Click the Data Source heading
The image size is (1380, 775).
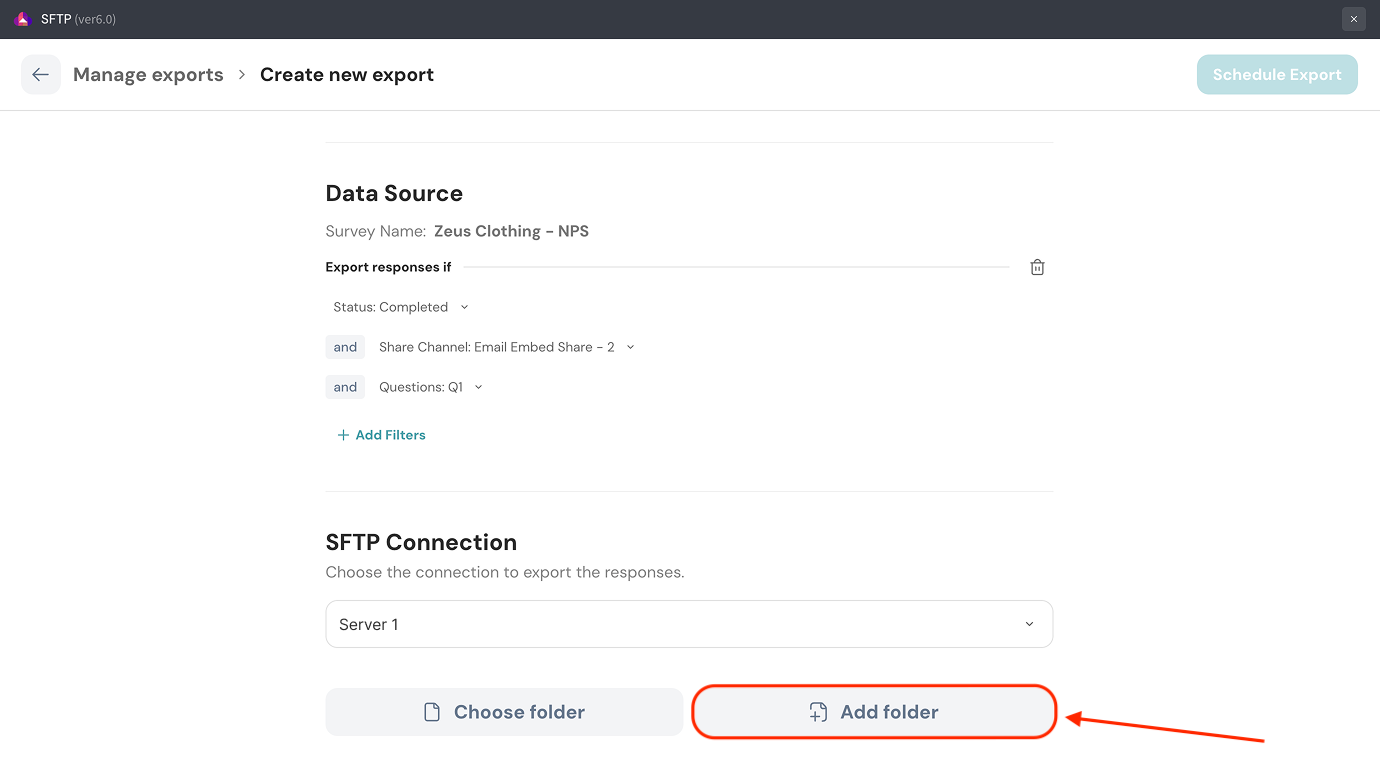394,194
